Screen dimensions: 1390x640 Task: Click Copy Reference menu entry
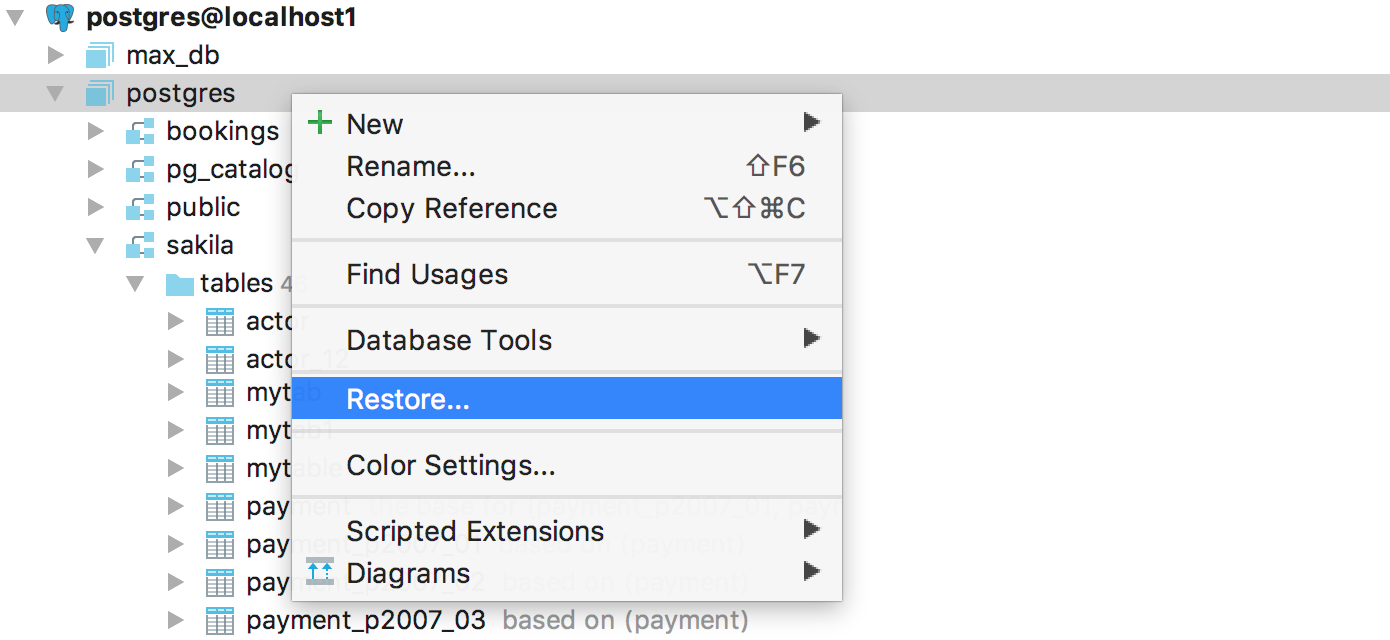click(452, 208)
